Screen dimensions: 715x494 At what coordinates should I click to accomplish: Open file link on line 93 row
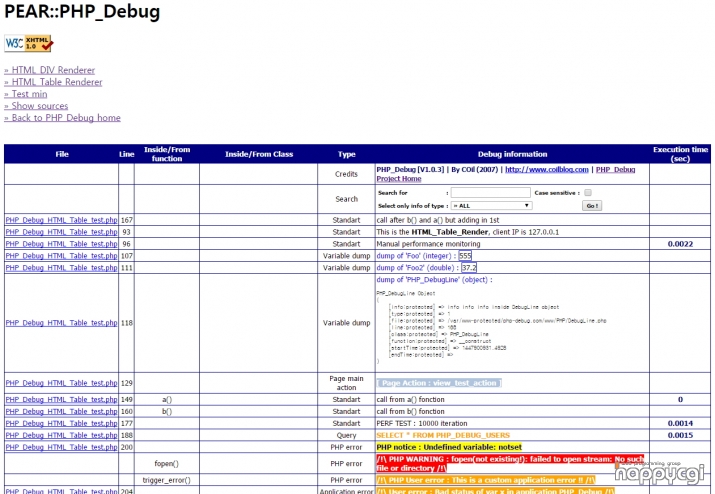tap(62, 232)
